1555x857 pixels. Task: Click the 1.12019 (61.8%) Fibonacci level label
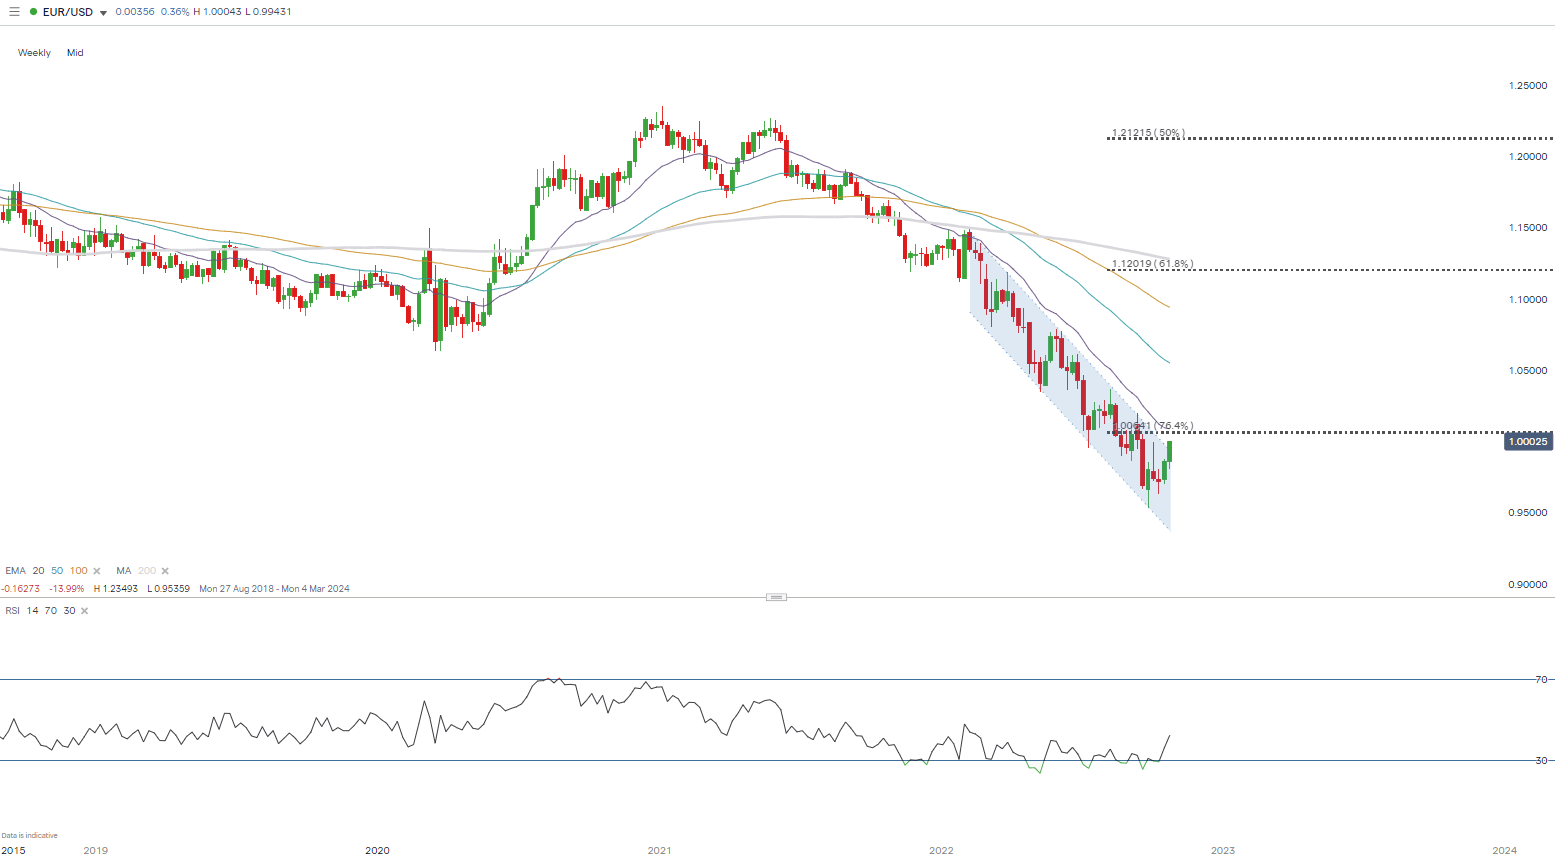pyautogui.click(x=1152, y=264)
